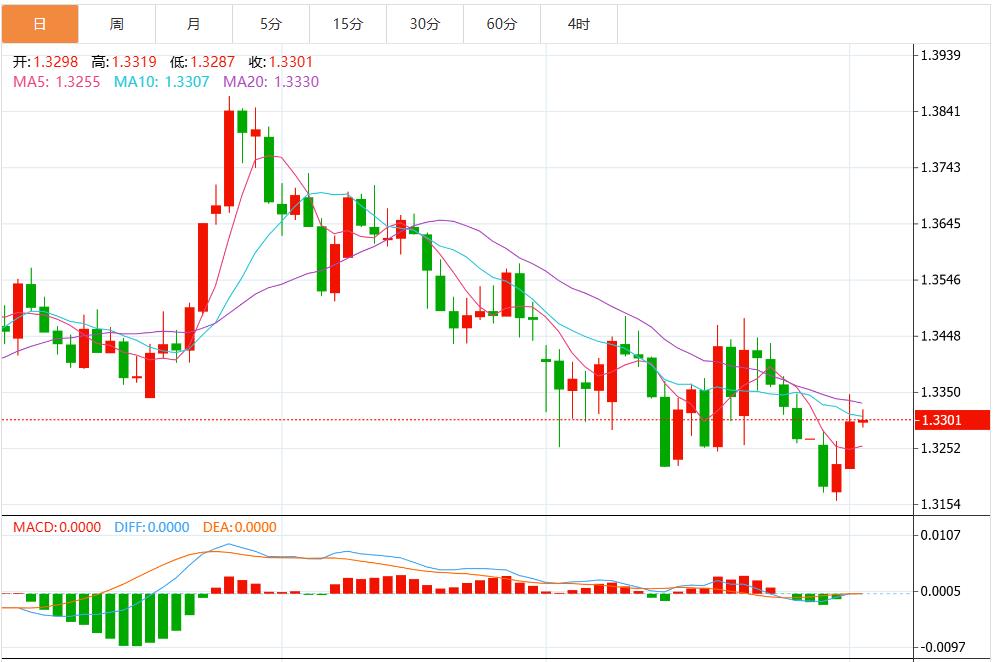The width and height of the screenshot is (1000, 662).
Task: Switch to the 日 daily chart tab
Action: 39,24
